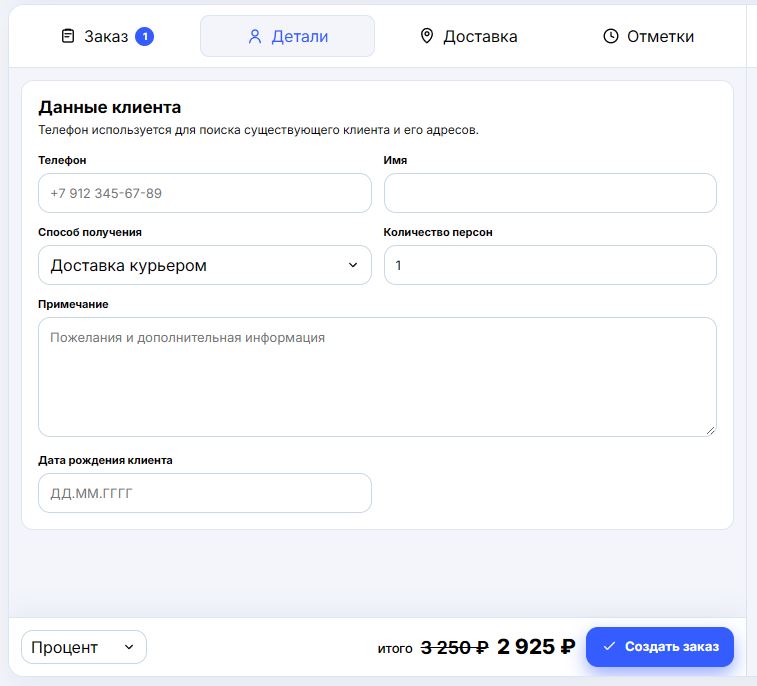Click the Создать заказ button

[659, 647]
